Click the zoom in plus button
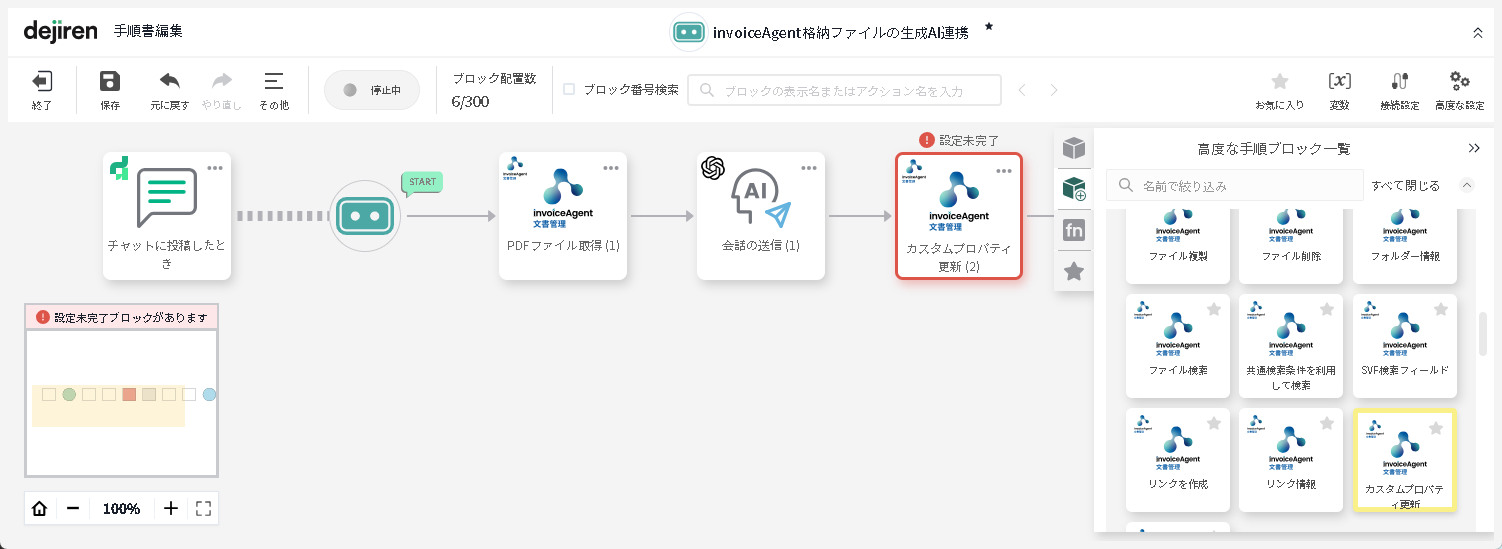 point(171,508)
